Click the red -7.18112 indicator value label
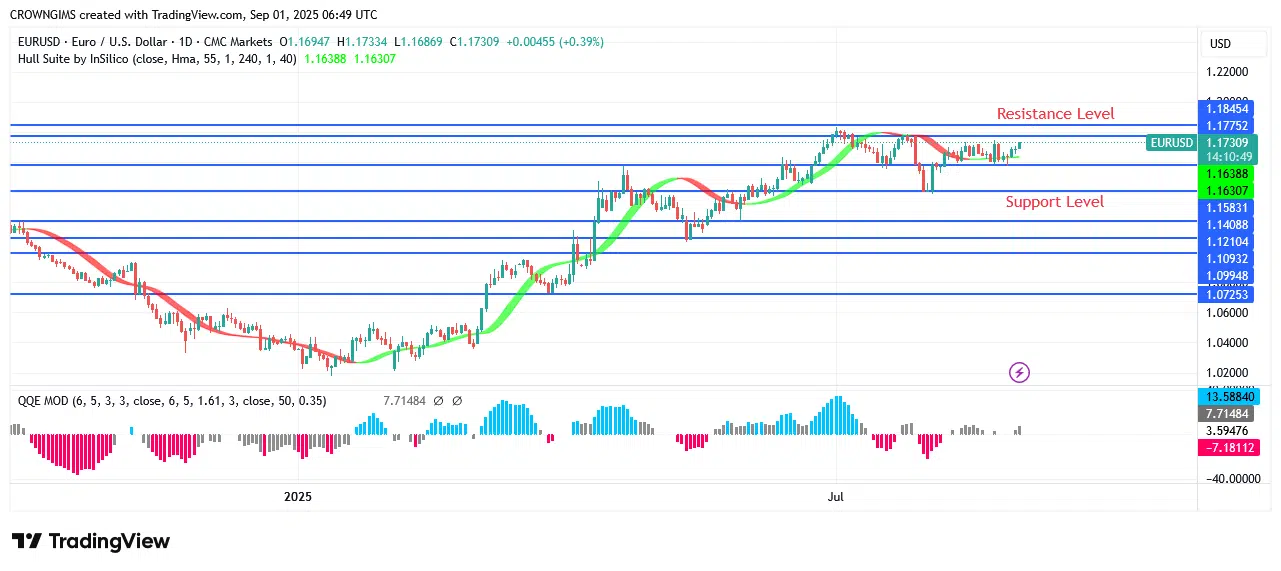 pos(1227,448)
